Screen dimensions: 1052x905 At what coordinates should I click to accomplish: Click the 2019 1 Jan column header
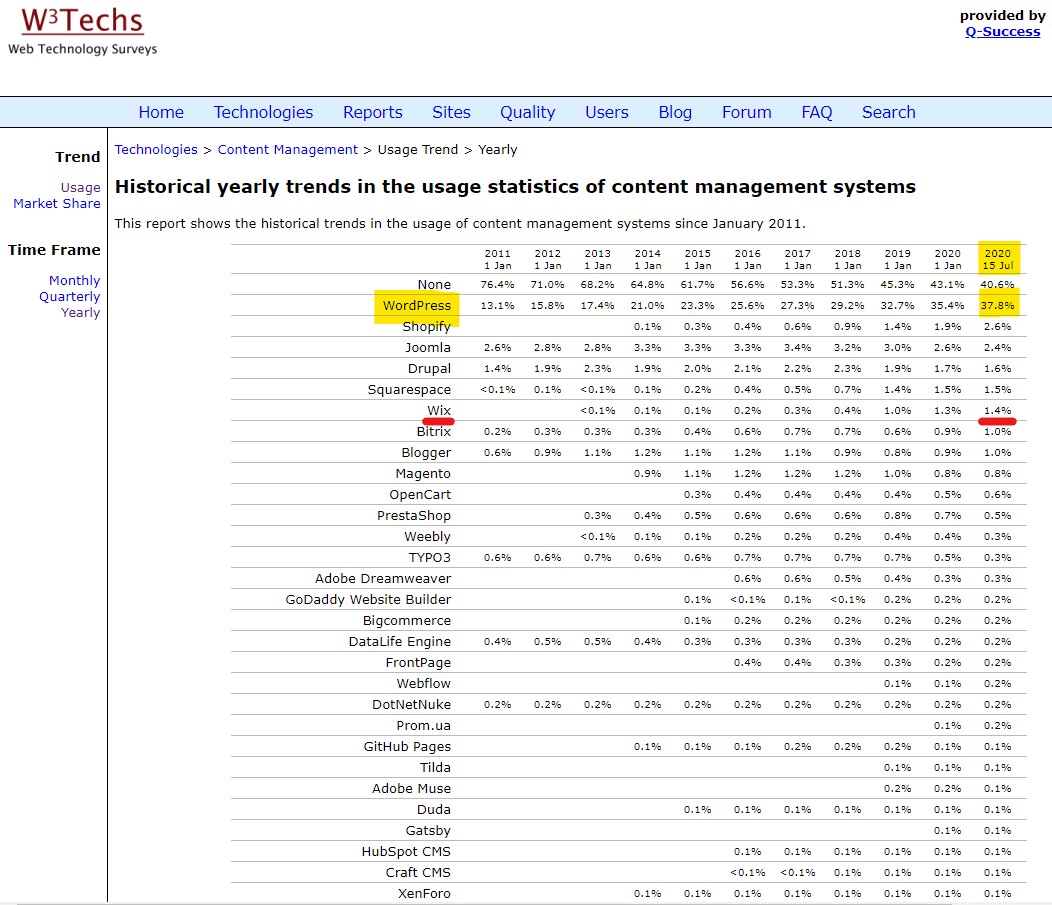point(898,259)
